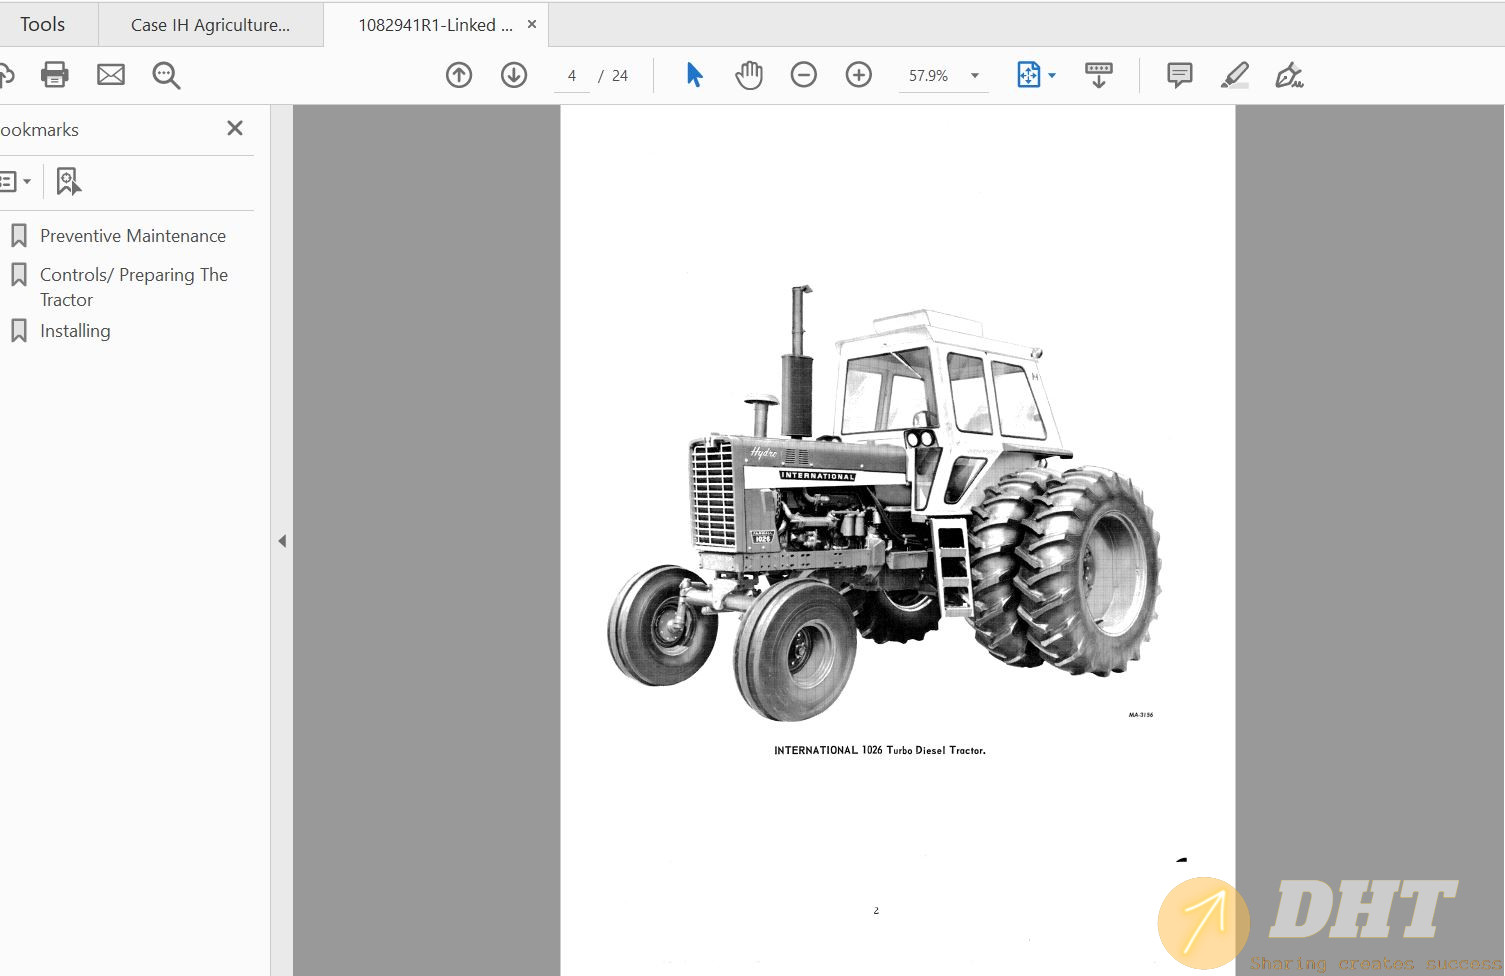Click the find bookmark icon
The height and width of the screenshot is (976, 1505).
click(x=68, y=181)
